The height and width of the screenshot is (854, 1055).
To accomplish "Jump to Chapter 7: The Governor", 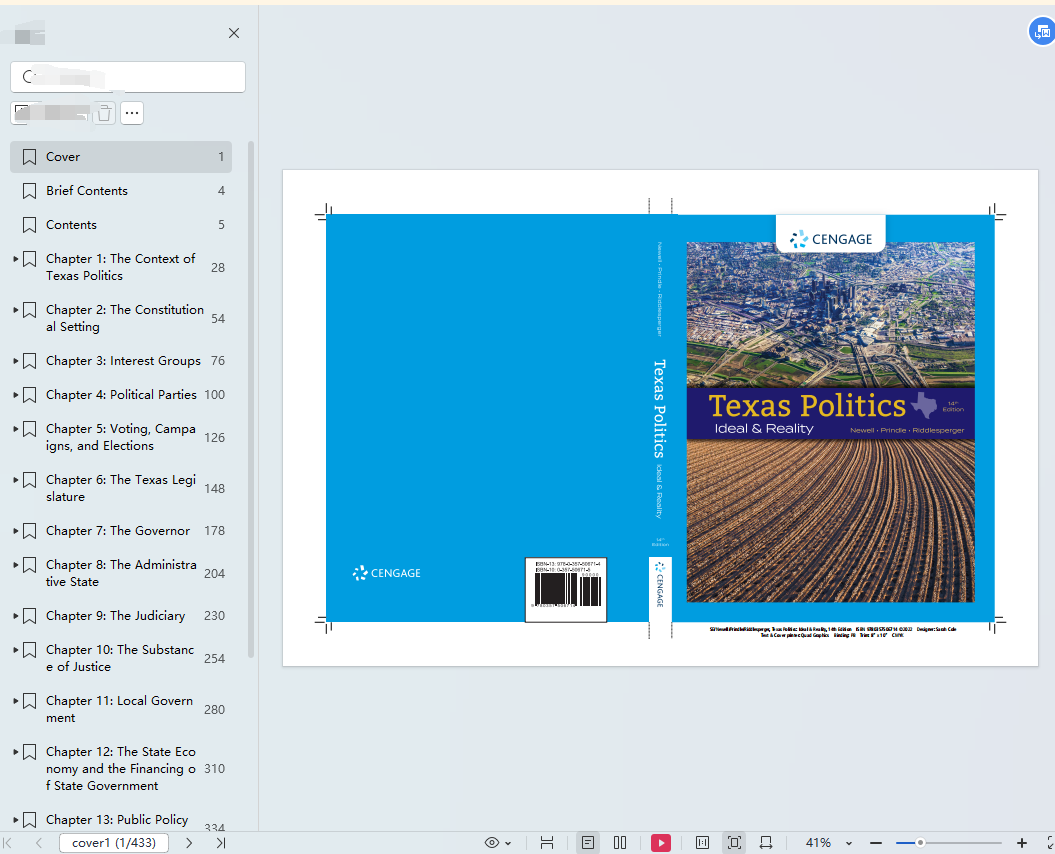I will [118, 531].
